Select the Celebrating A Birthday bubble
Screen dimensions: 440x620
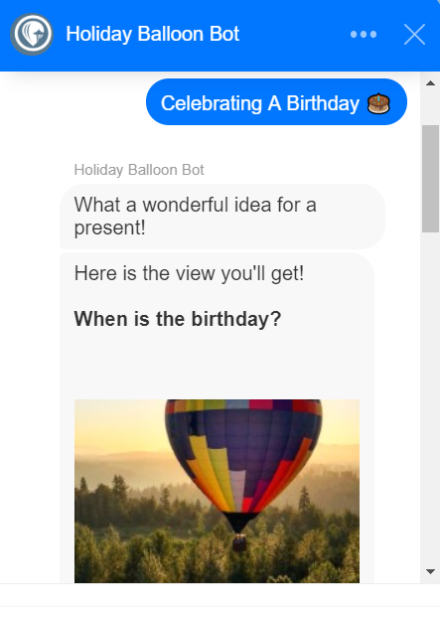pyautogui.click(x=276, y=102)
